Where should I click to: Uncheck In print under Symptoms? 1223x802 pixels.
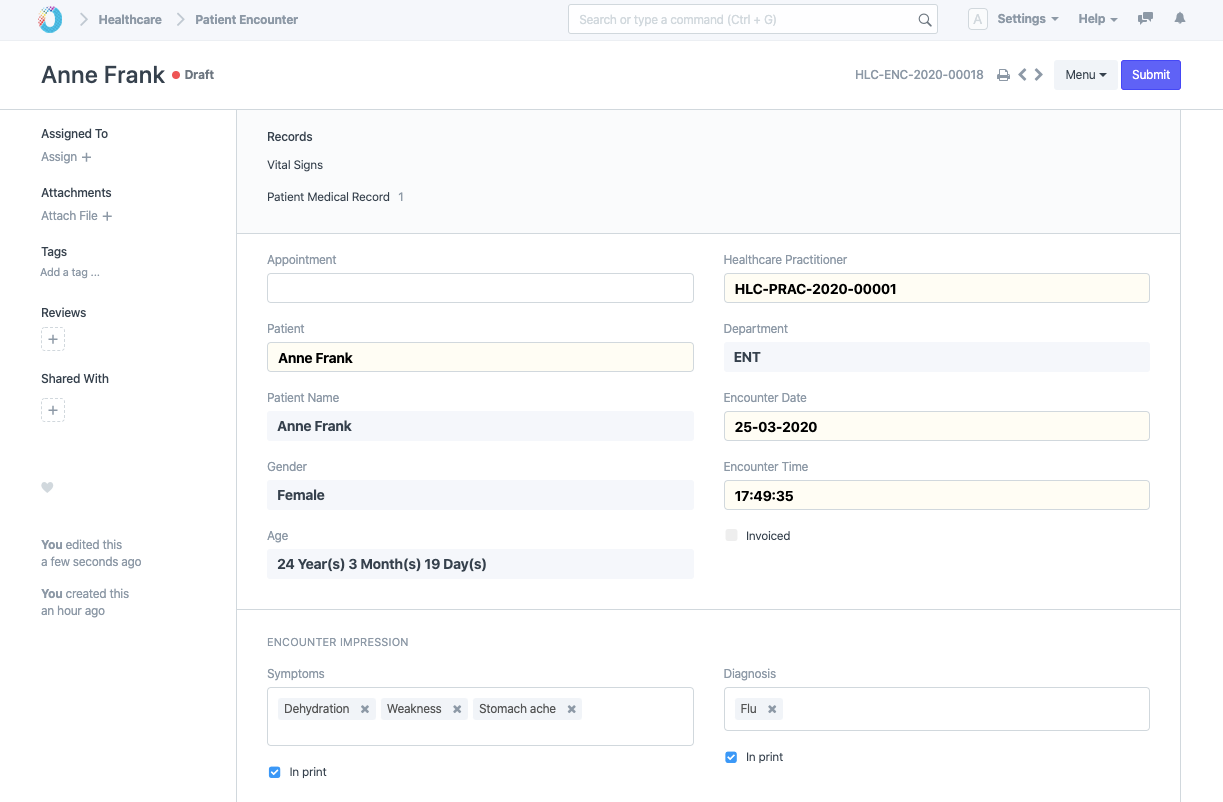point(275,772)
